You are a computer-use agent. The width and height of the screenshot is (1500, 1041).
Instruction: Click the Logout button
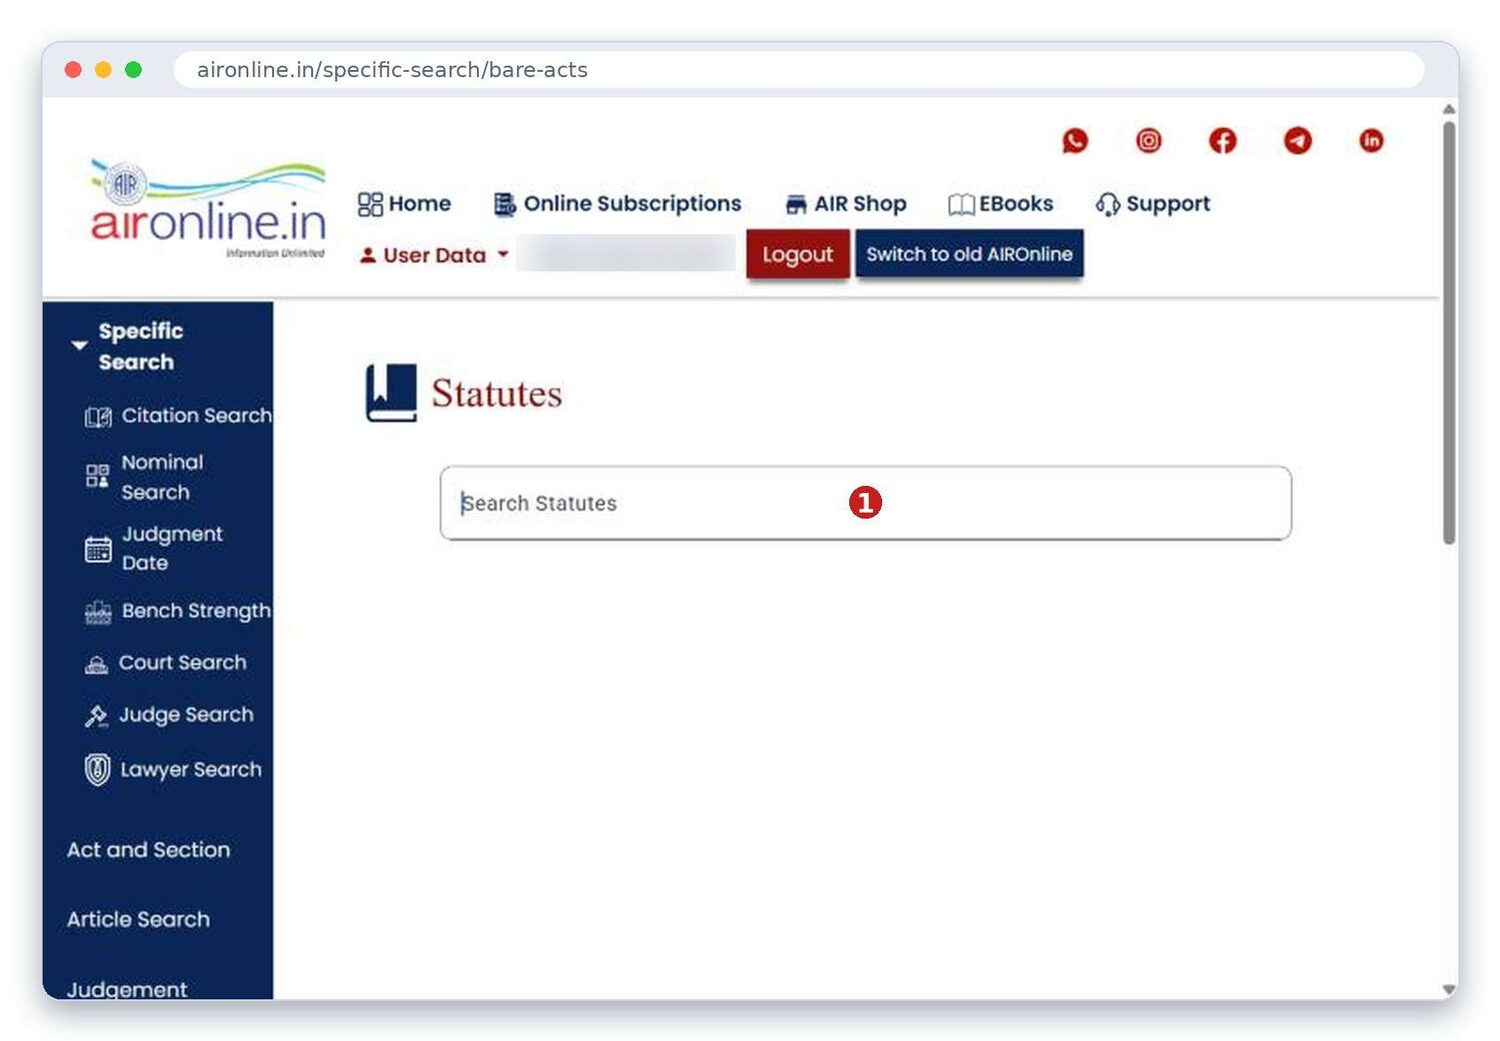(798, 254)
